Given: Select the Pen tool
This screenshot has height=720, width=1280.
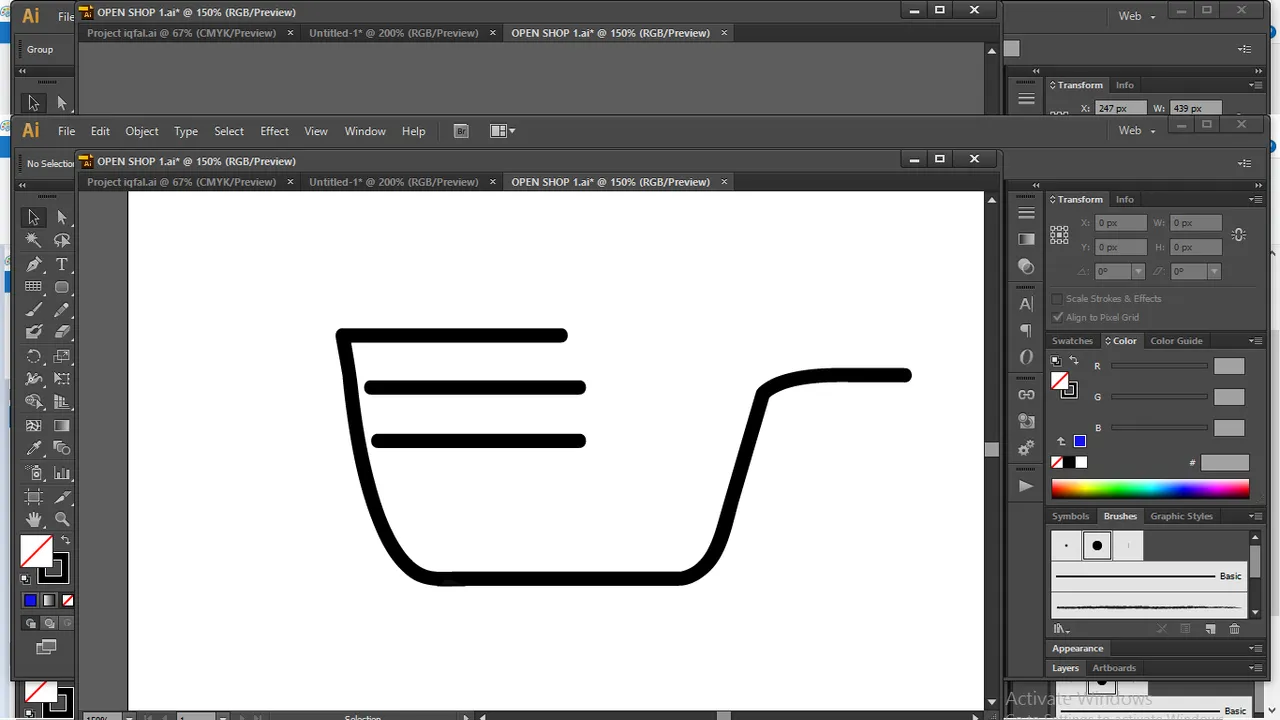Looking at the screenshot, I should coord(33,264).
